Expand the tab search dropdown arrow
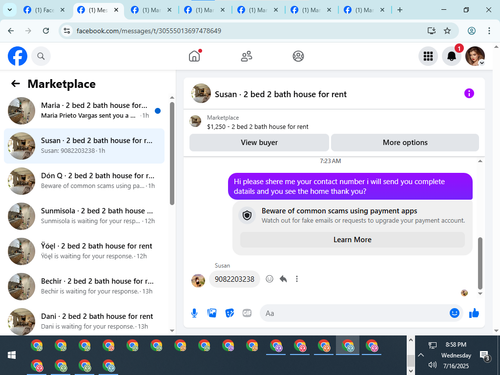Viewport: 500px width, 375px height. (x=10, y=10)
